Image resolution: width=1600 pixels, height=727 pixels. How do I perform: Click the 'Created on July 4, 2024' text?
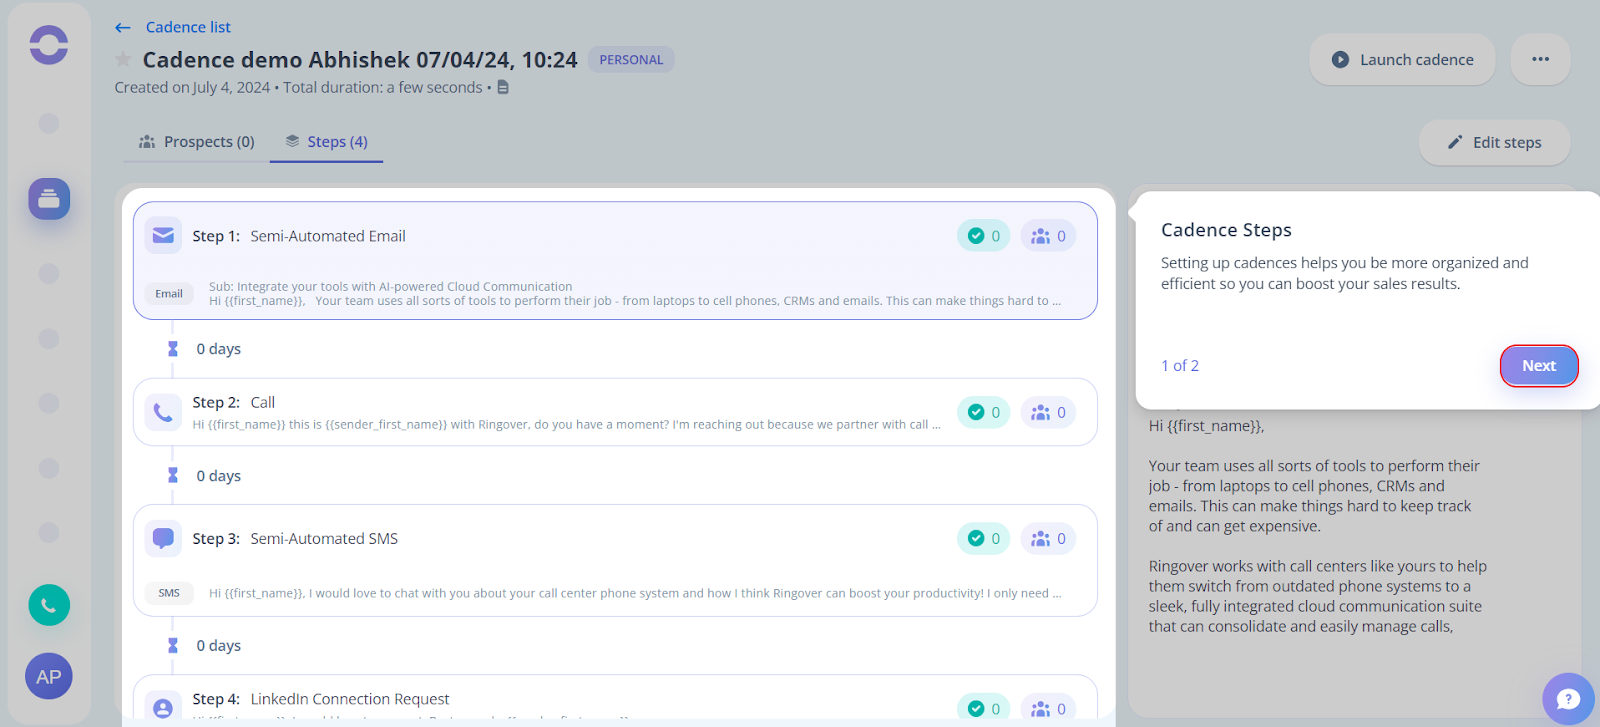pyautogui.click(x=192, y=88)
